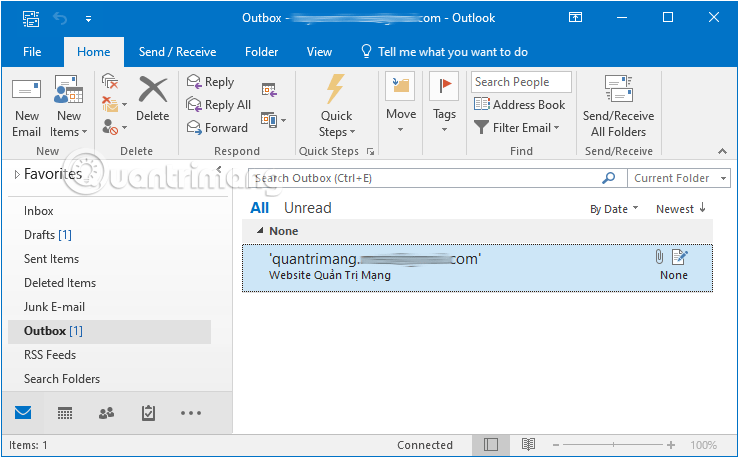
Task: Collapse the folder pane arrow
Action: [218, 169]
